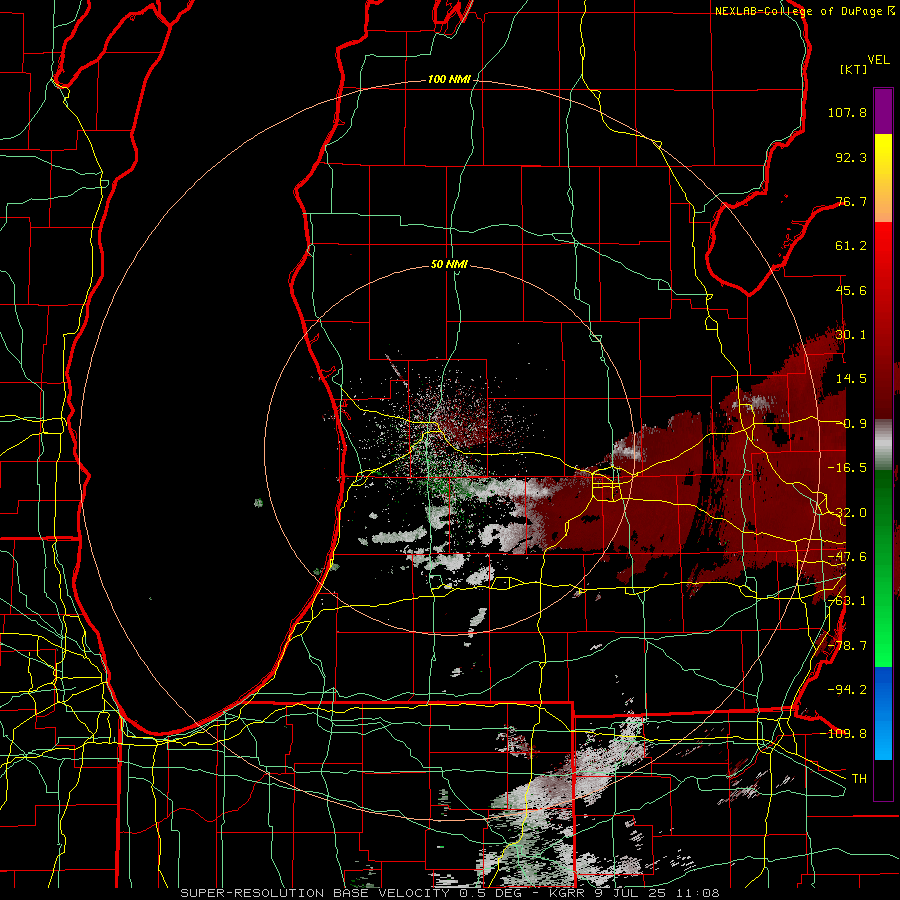The width and height of the screenshot is (900, 900).
Task: Pick the blue segment of the color bar
Action: pyautogui.click(x=883, y=713)
